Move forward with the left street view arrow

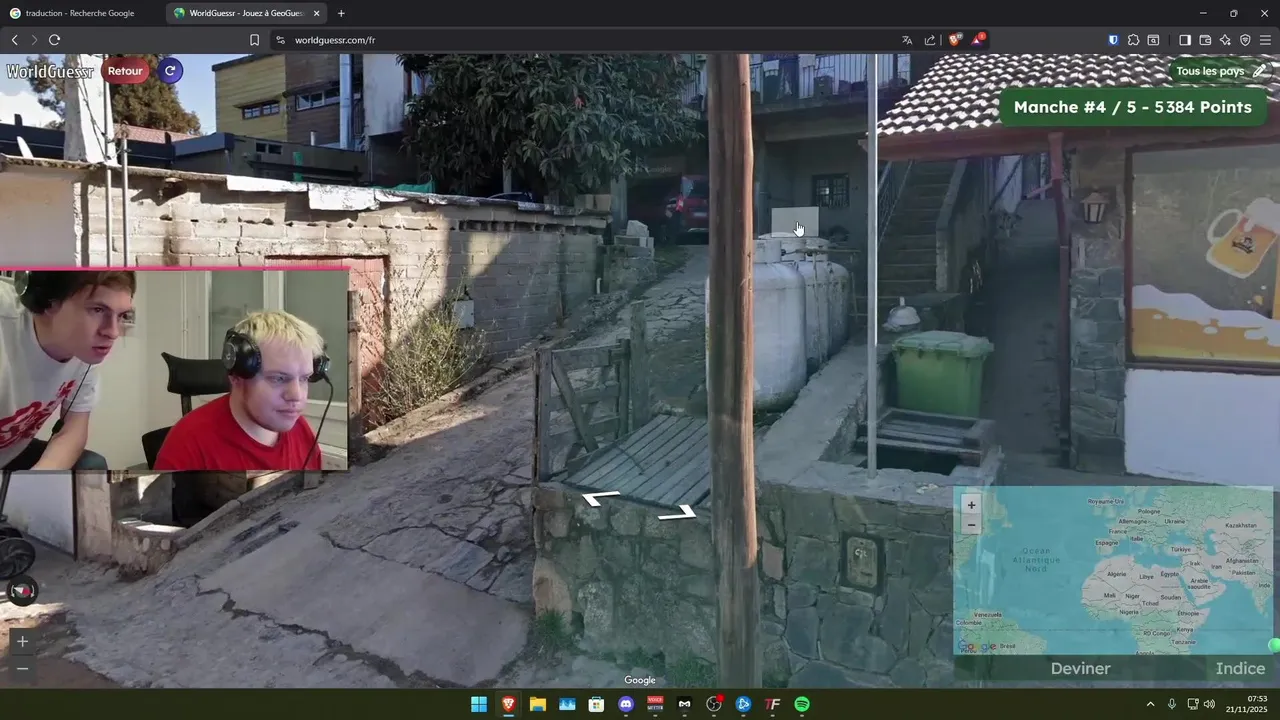click(601, 497)
